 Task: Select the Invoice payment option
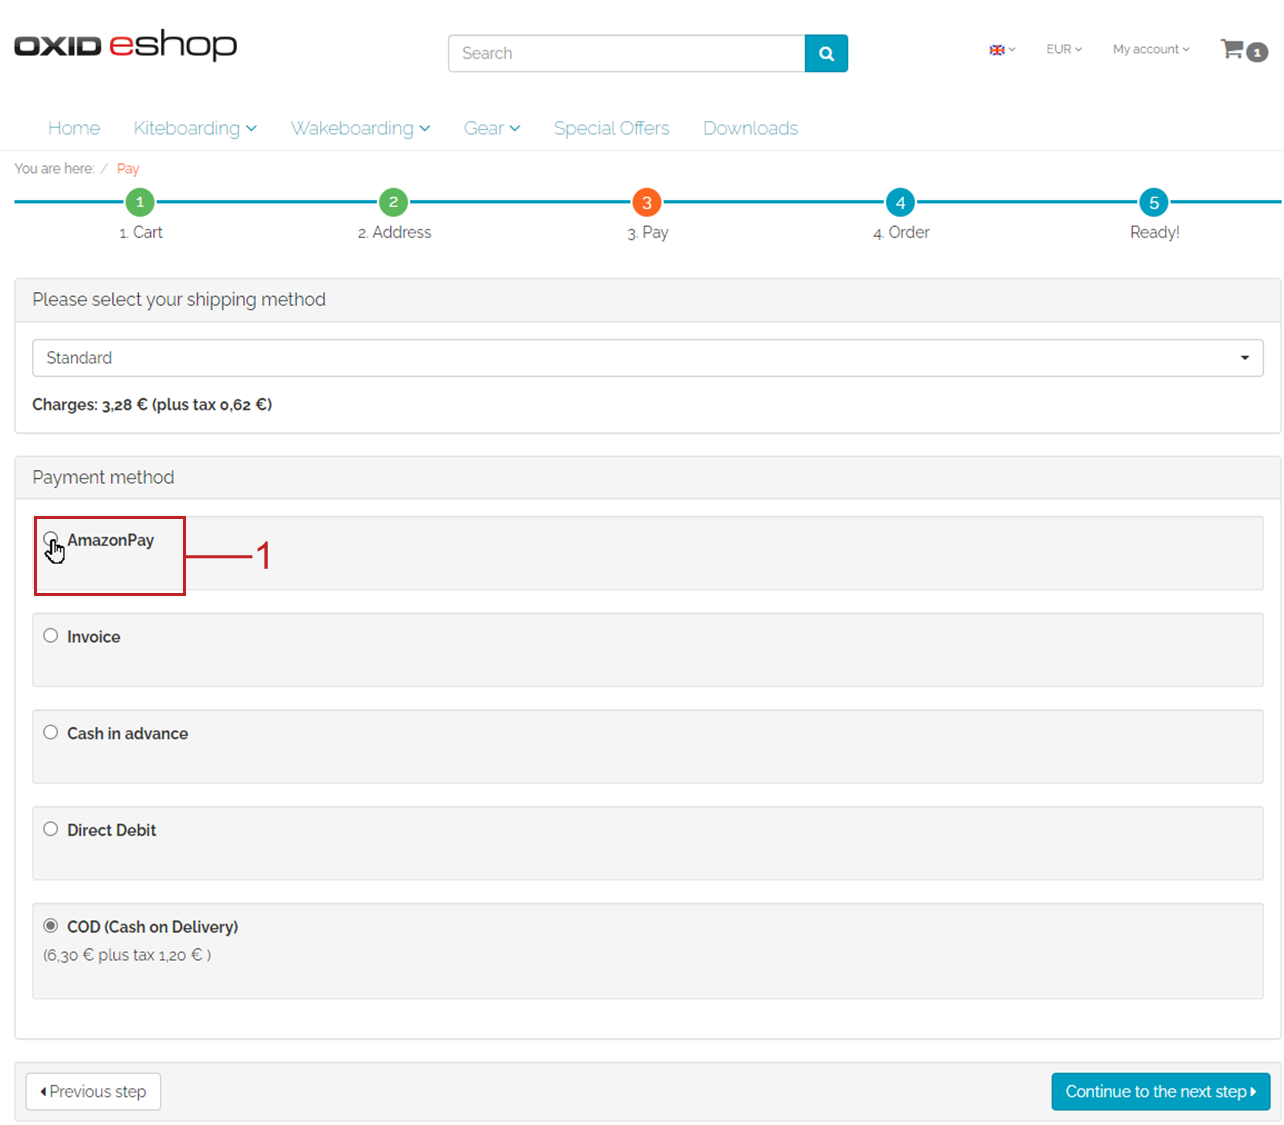click(51, 636)
